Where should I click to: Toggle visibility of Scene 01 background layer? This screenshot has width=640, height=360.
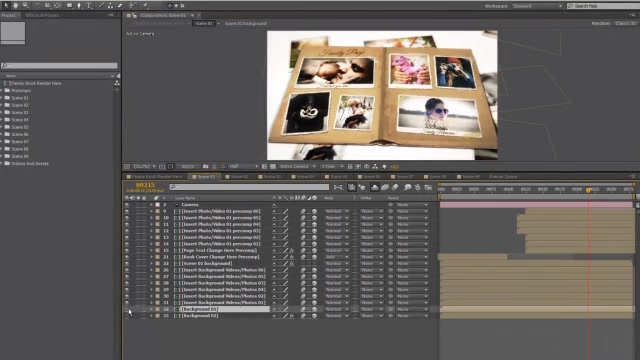(127, 263)
